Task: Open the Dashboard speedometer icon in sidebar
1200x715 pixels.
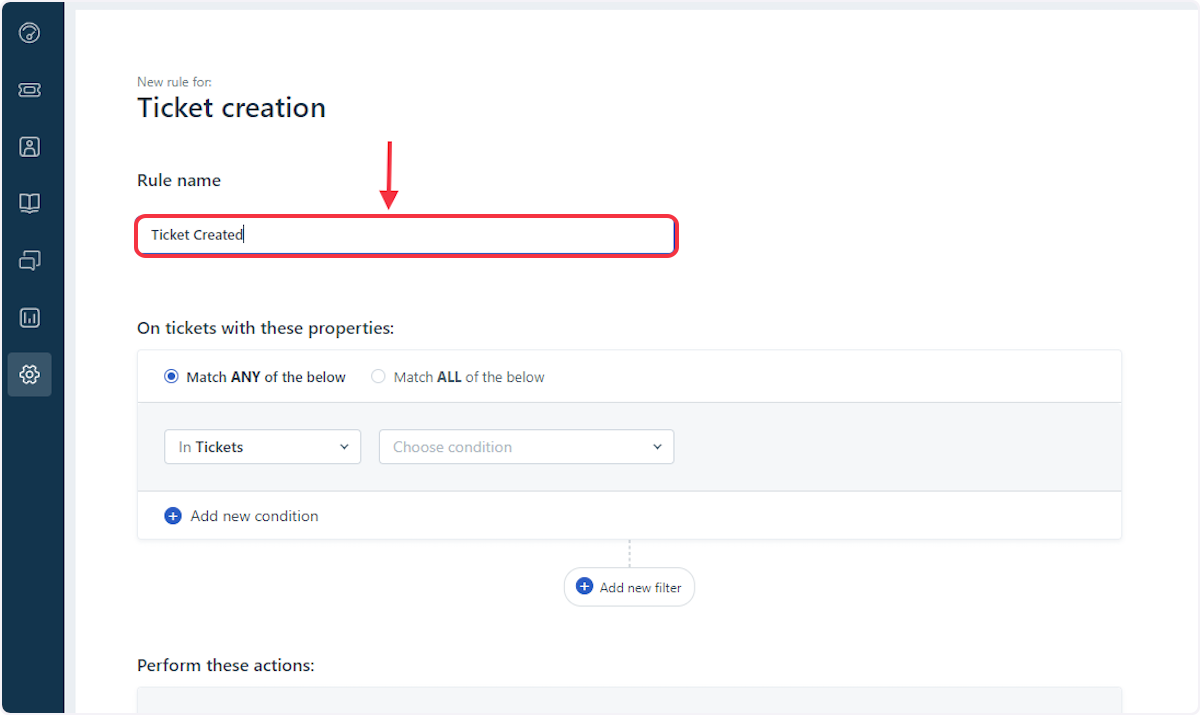Action: click(x=30, y=32)
